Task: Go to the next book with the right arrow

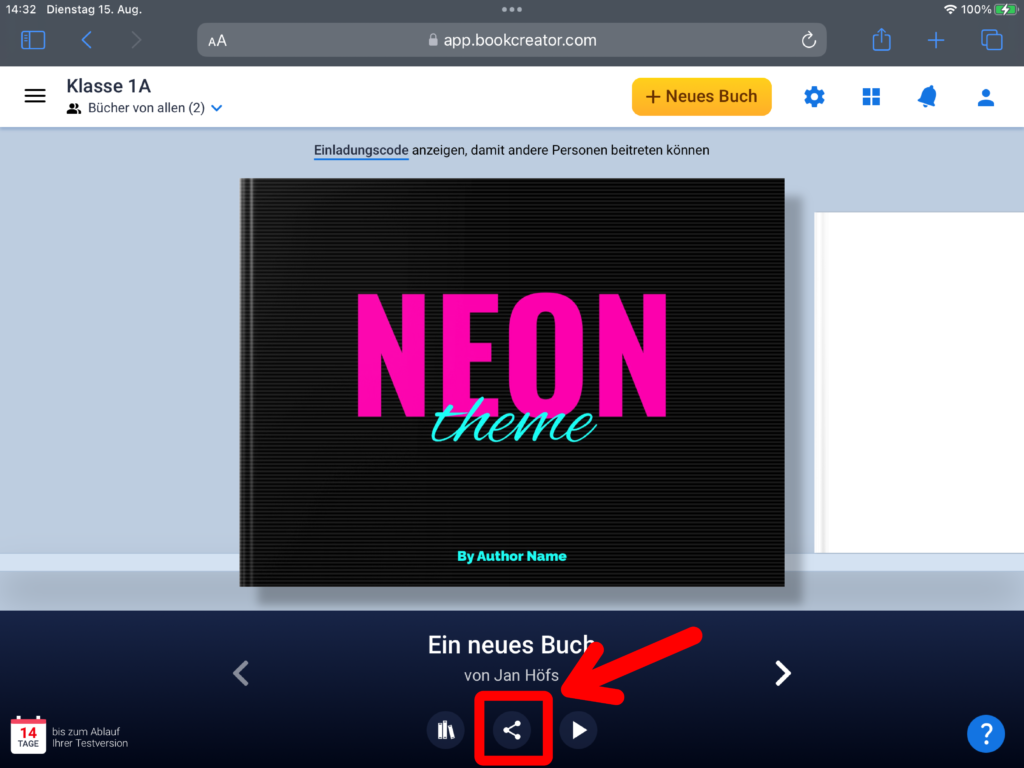Action: click(x=783, y=674)
